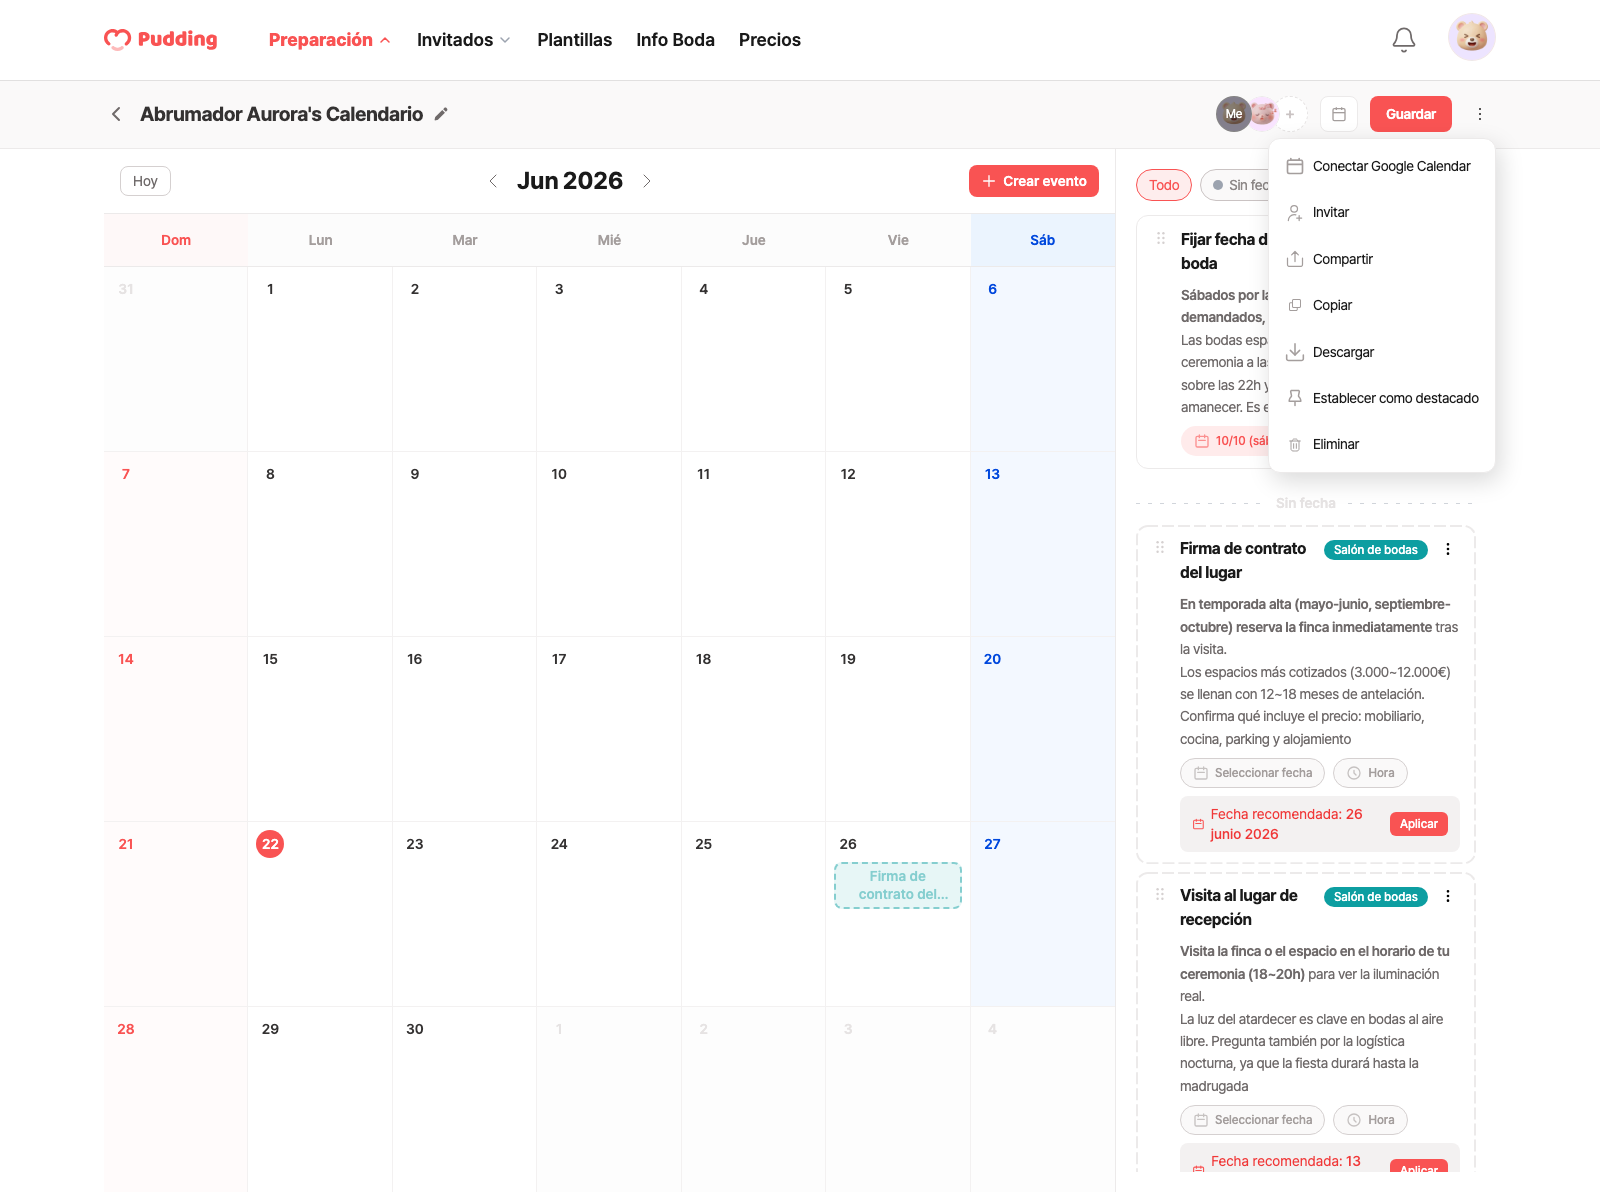Go back with the left arrow icon
The image size is (1600, 1200).
click(116, 114)
